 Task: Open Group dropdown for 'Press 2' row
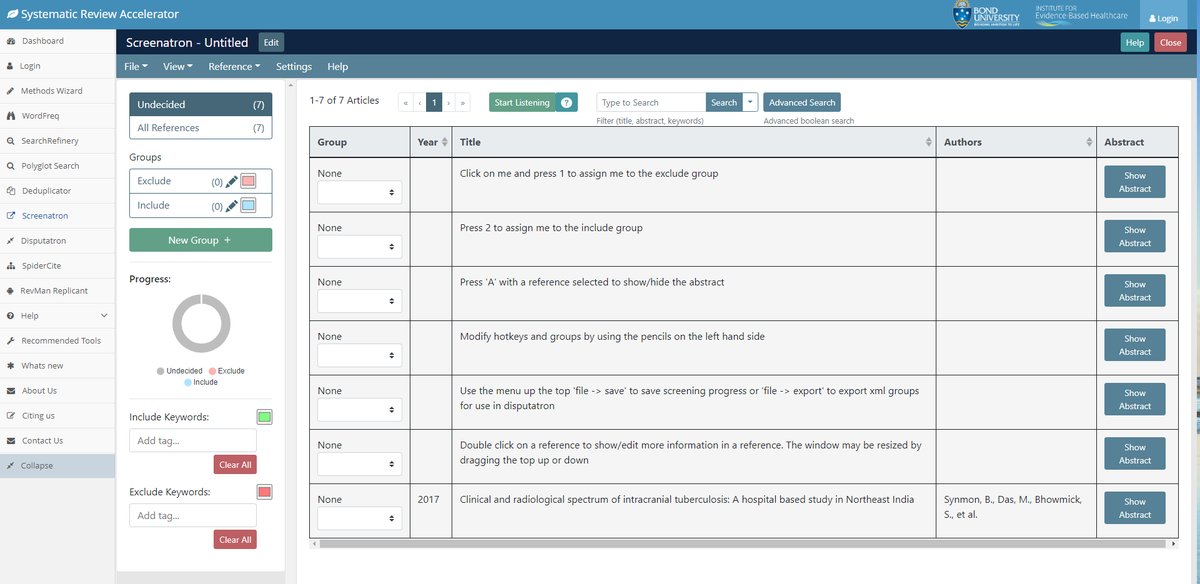360,246
